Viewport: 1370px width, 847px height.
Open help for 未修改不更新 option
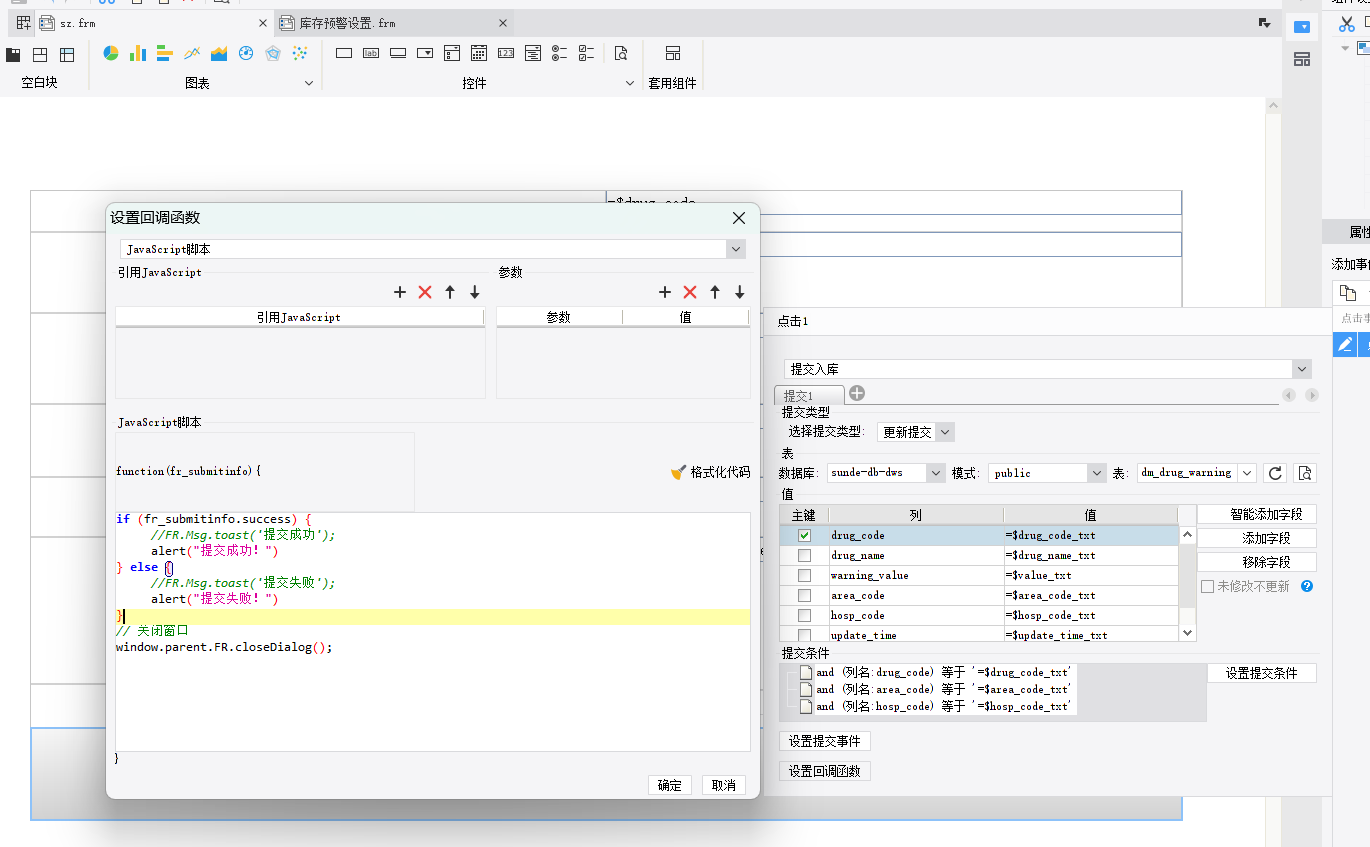1306,586
